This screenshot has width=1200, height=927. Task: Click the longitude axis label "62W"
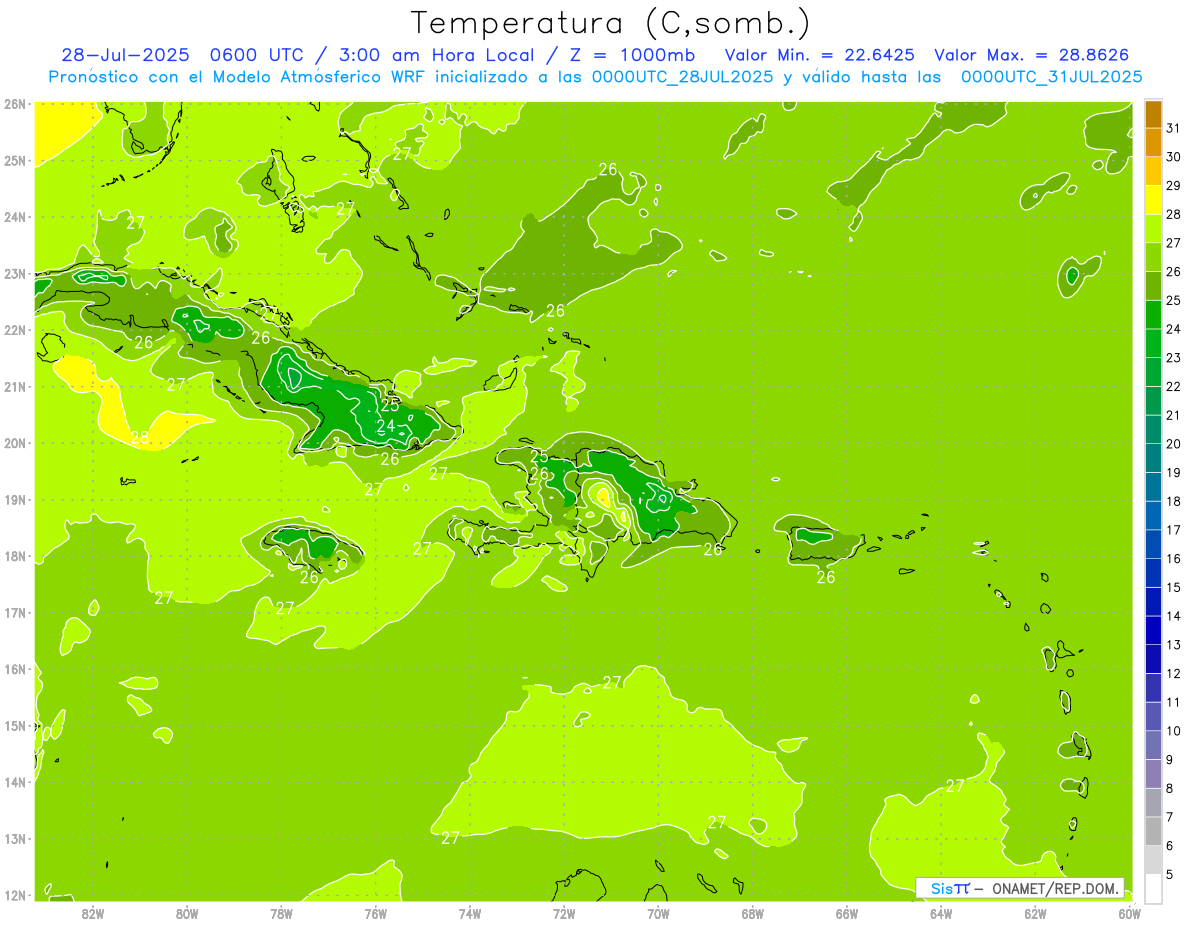pyautogui.click(x=1035, y=912)
